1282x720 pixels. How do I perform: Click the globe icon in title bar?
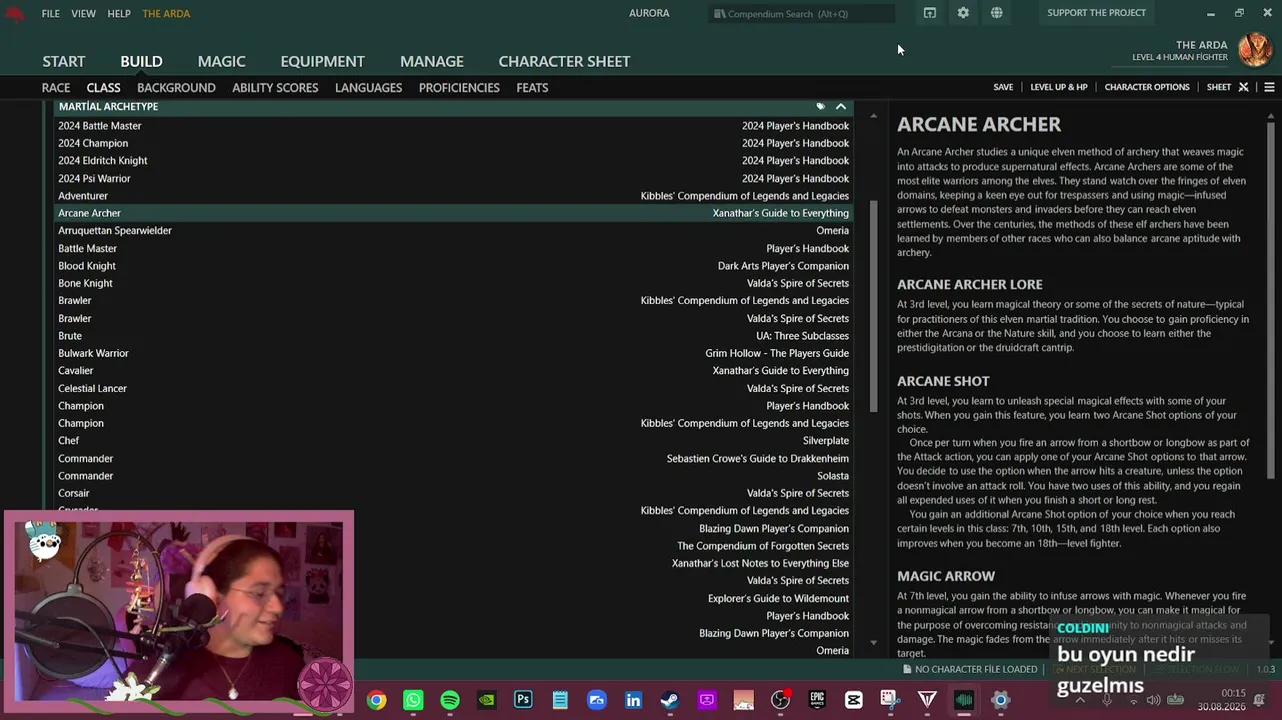point(997,13)
